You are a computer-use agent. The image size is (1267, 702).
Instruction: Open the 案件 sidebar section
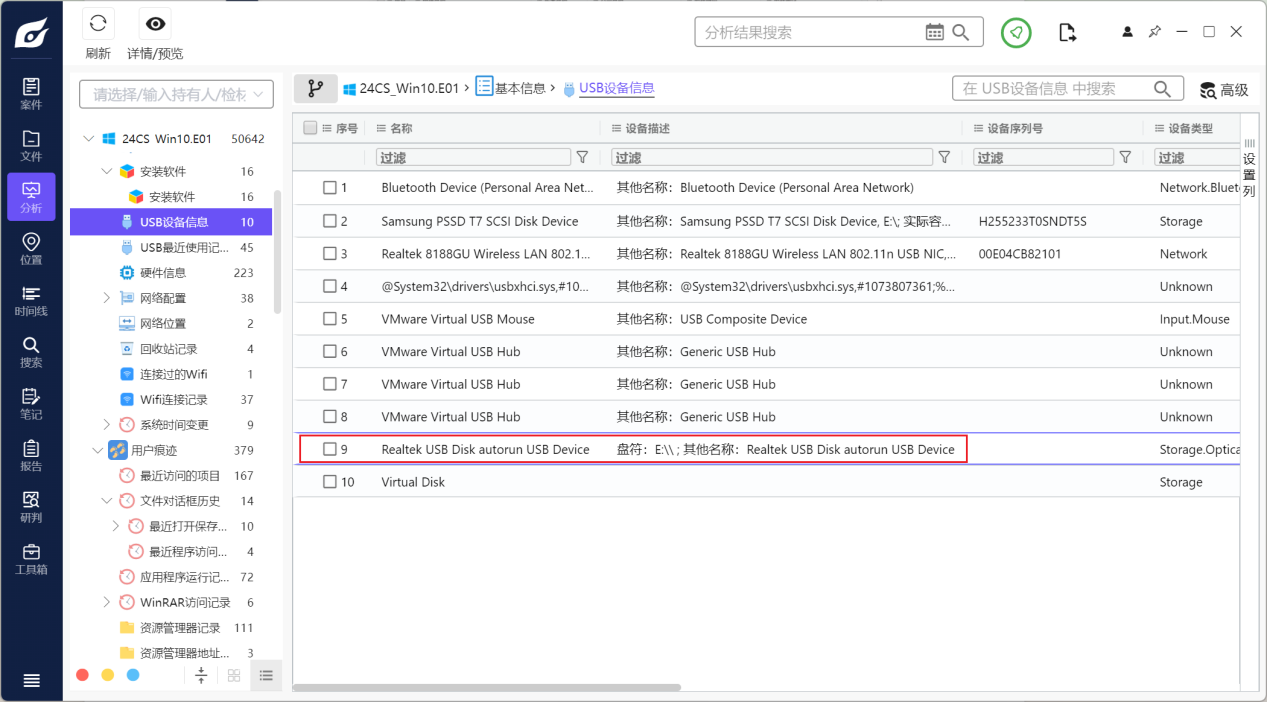coord(31,94)
